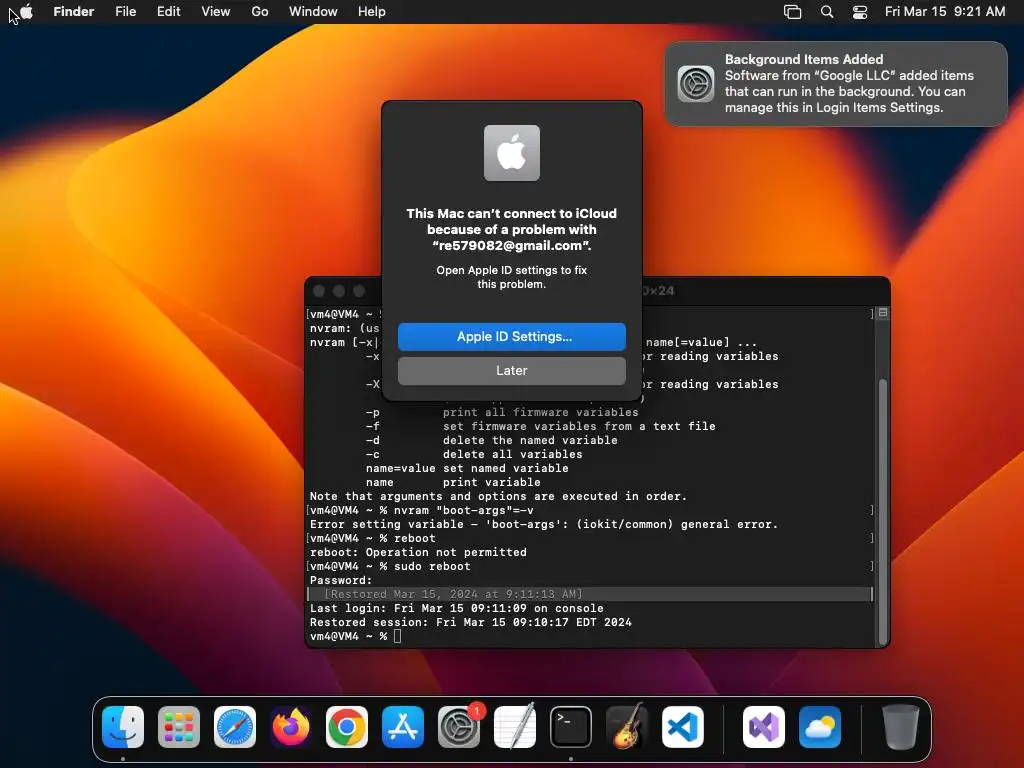
Task: Click "delete all variables" text in Terminal
Action: pyautogui.click(x=513, y=455)
